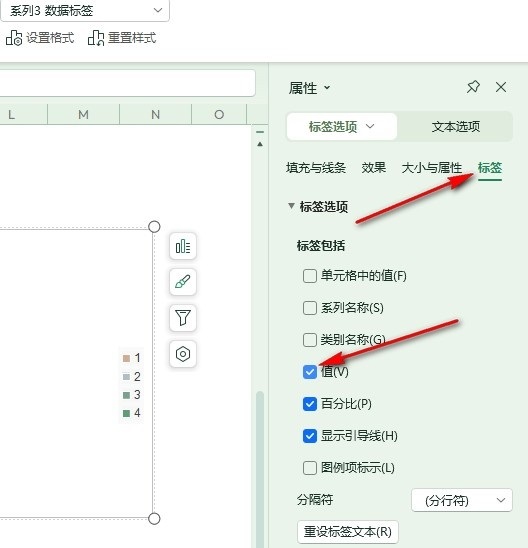Enable 系列名称(S) checkbox

pos(310,308)
